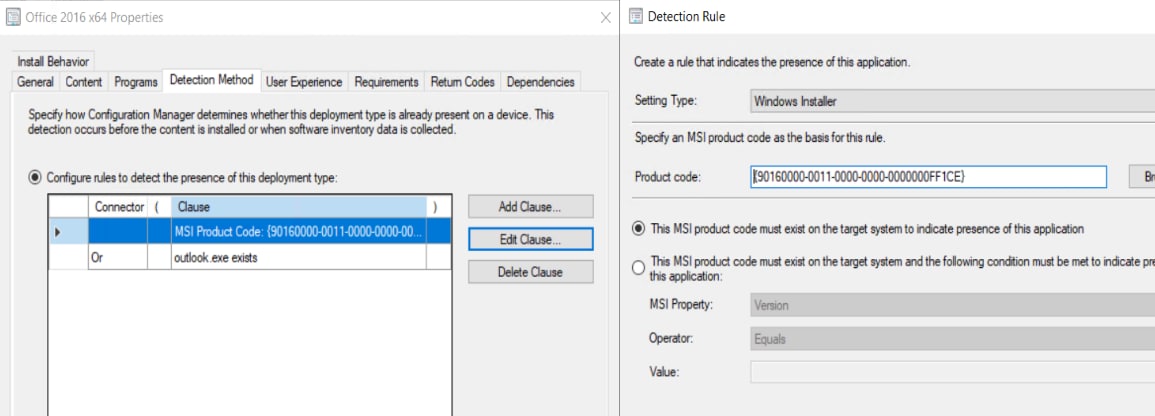The height and width of the screenshot is (416, 1155).
Task: Click the Delete Clause button
Action: tap(530, 272)
